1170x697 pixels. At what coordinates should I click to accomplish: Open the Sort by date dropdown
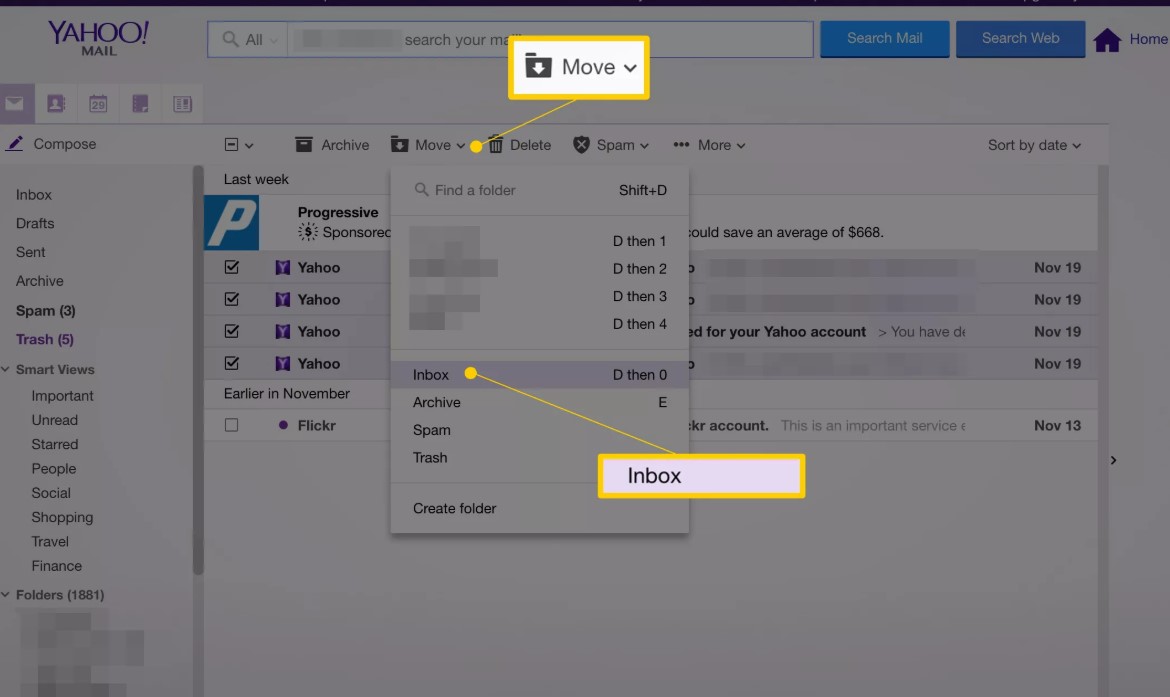click(x=1034, y=144)
